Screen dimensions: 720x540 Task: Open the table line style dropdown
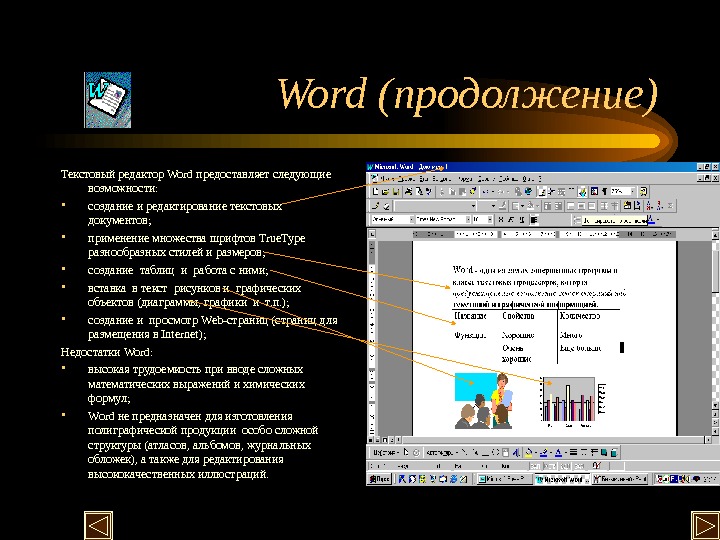tap(473, 206)
